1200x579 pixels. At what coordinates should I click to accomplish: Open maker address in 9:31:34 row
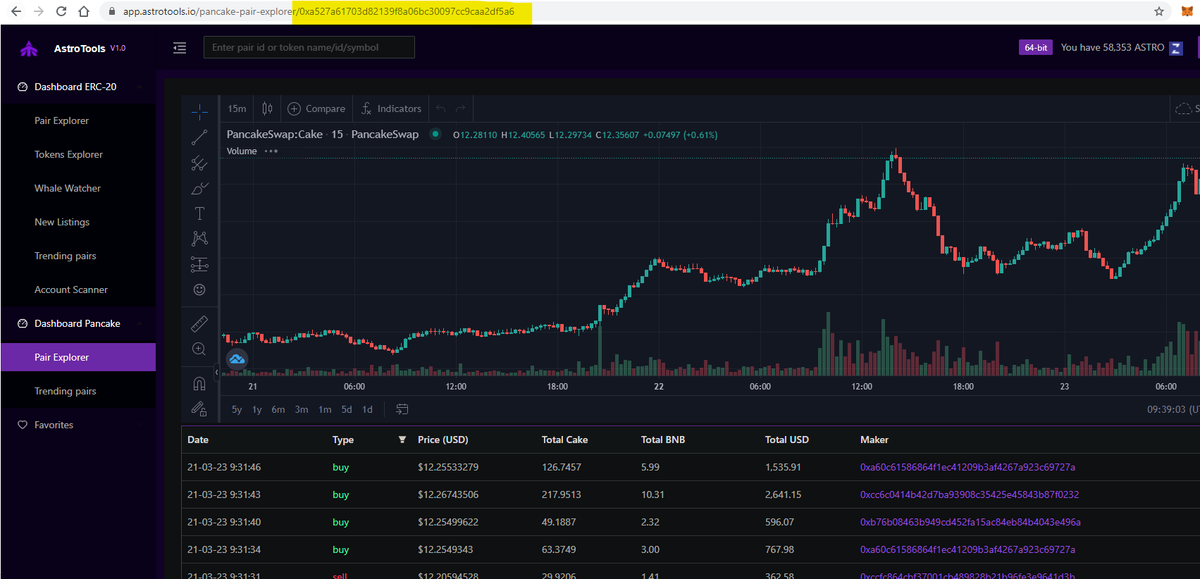click(967, 549)
